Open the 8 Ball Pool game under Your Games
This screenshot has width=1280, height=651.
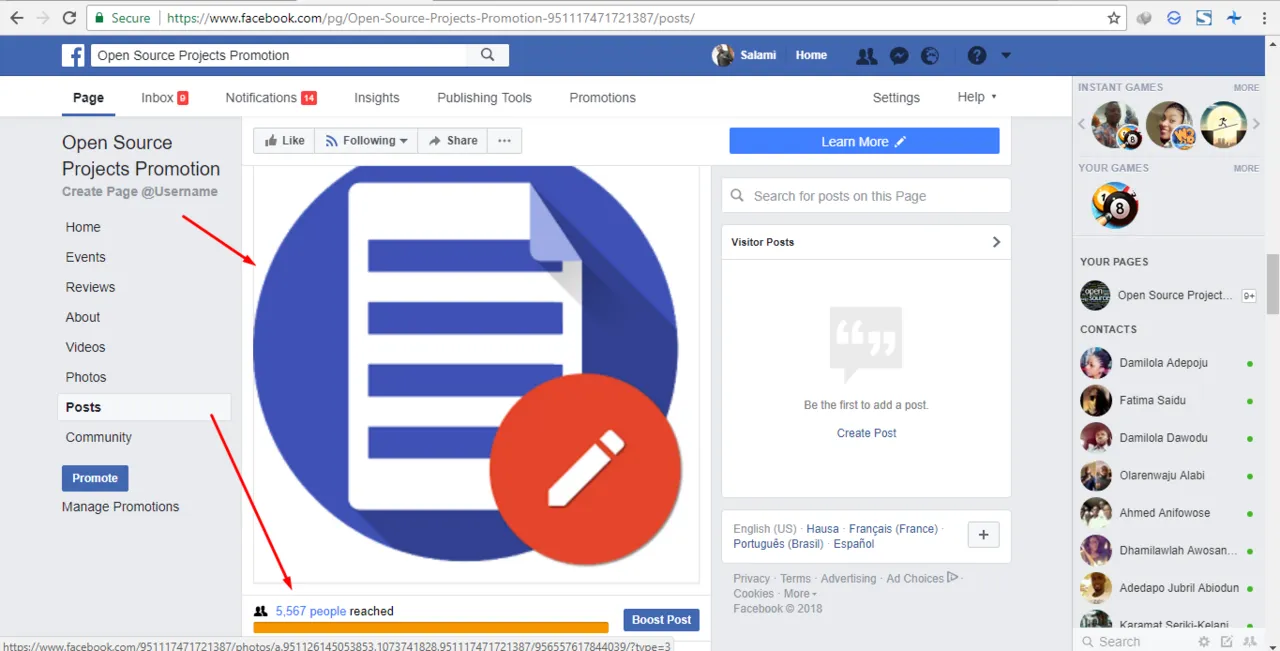[x=1115, y=206]
